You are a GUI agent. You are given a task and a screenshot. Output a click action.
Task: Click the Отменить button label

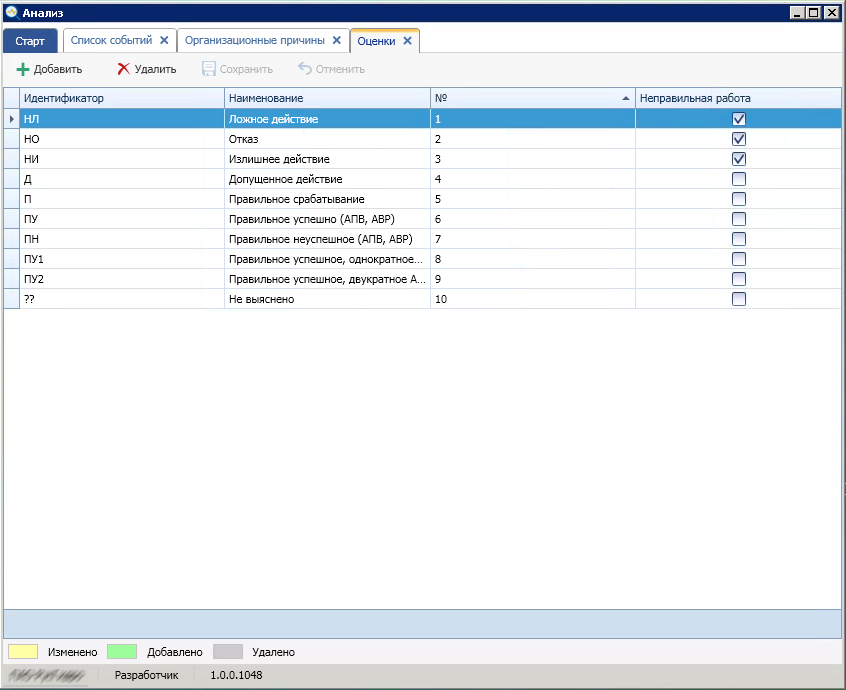[340, 69]
